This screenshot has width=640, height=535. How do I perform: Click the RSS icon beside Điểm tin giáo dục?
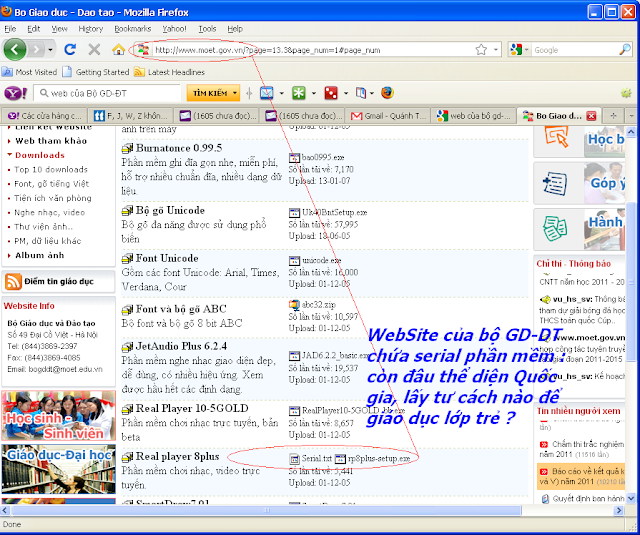13,282
